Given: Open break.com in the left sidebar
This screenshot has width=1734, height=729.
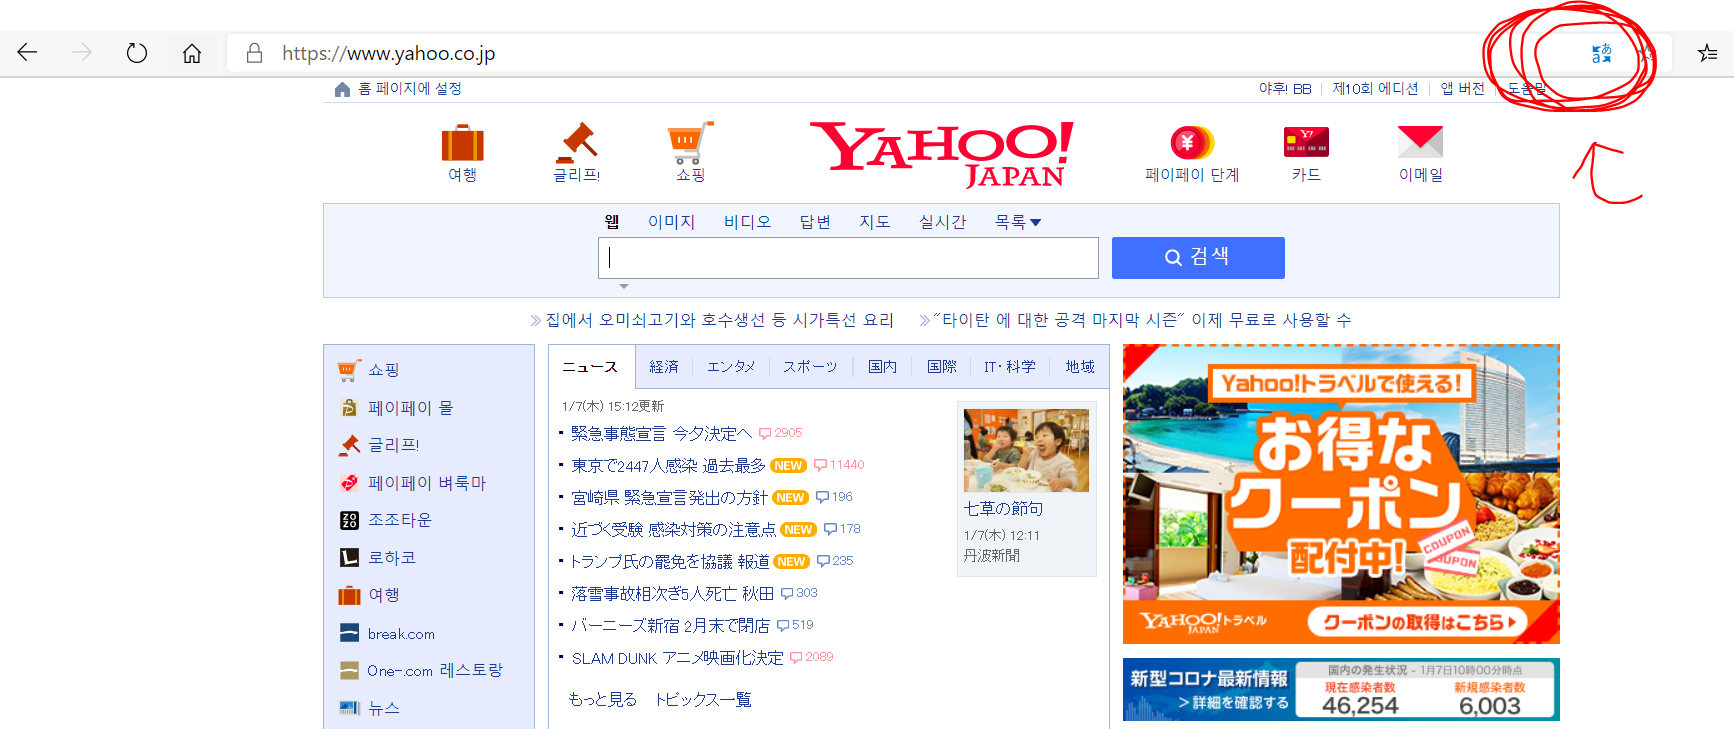Looking at the screenshot, I should click(401, 634).
